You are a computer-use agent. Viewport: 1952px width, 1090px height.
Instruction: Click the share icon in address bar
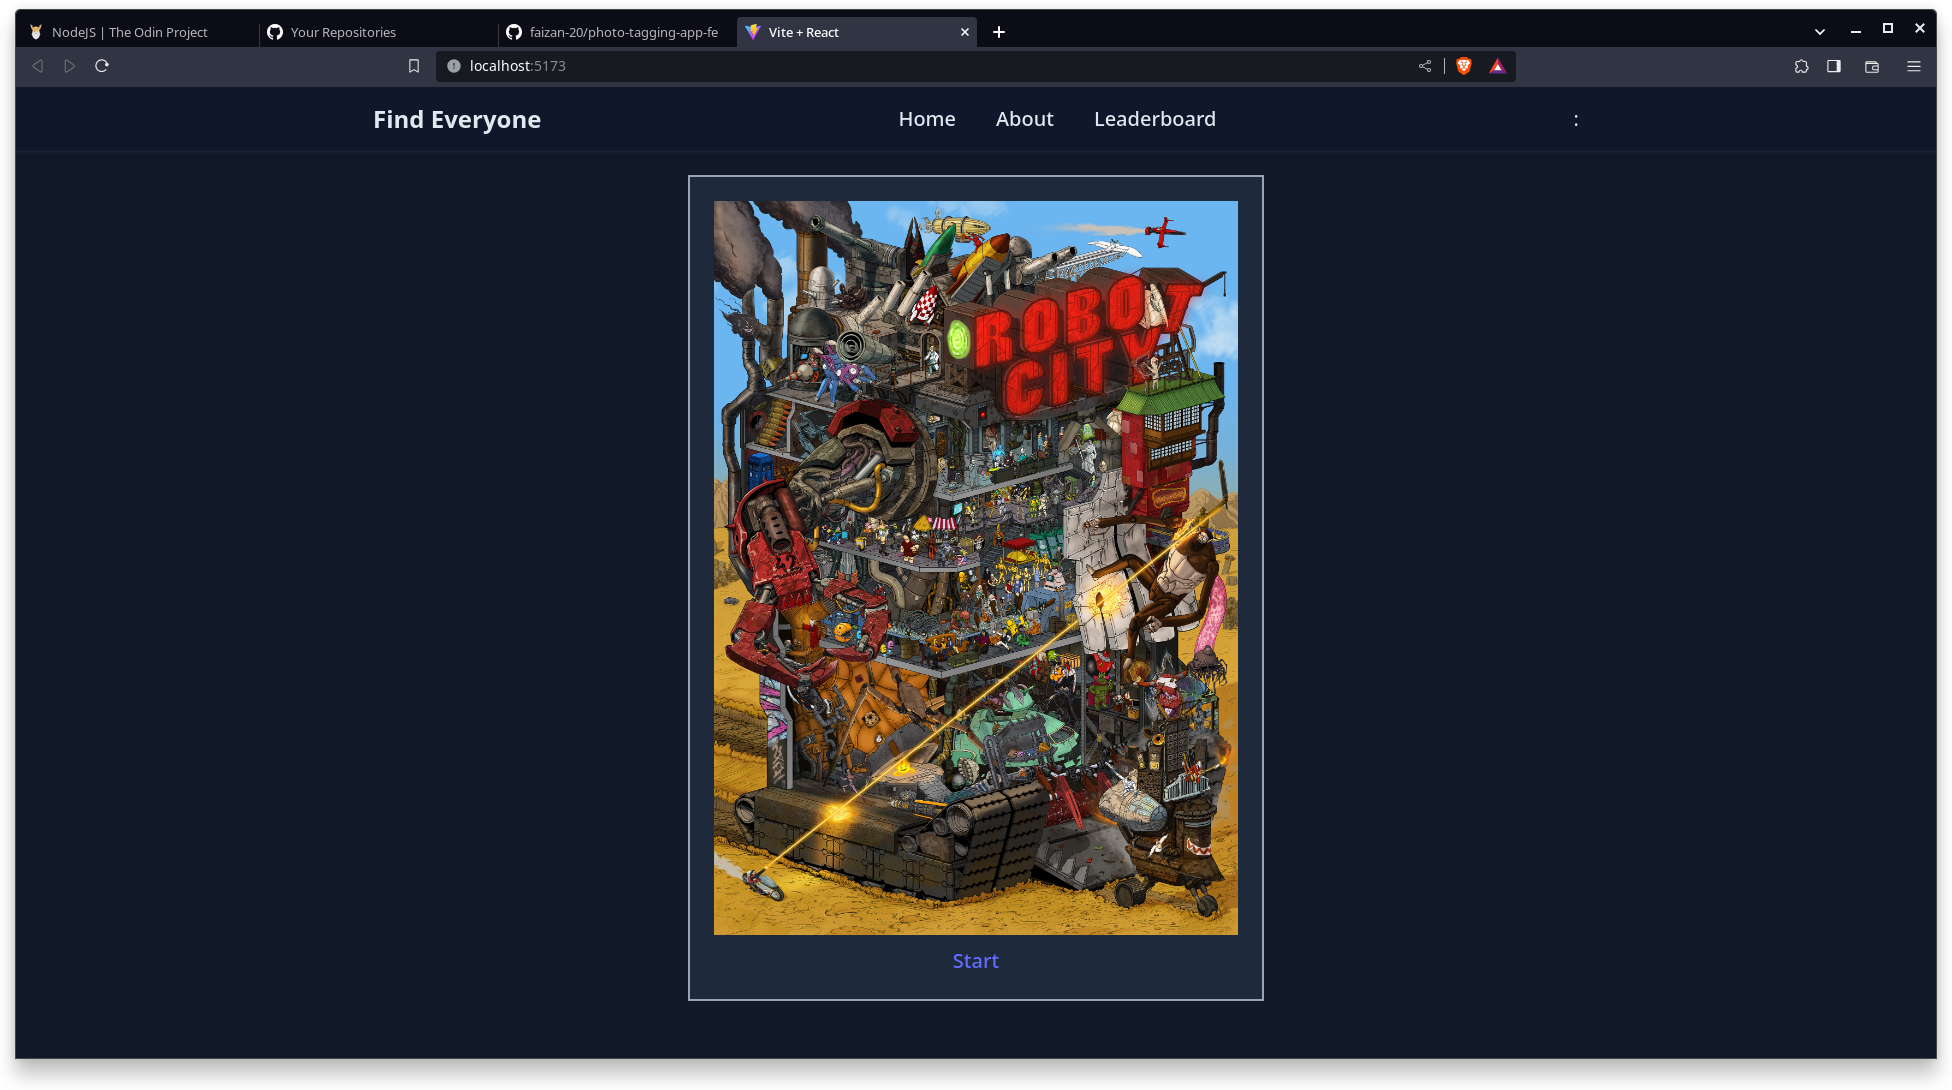tap(1425, 66)
